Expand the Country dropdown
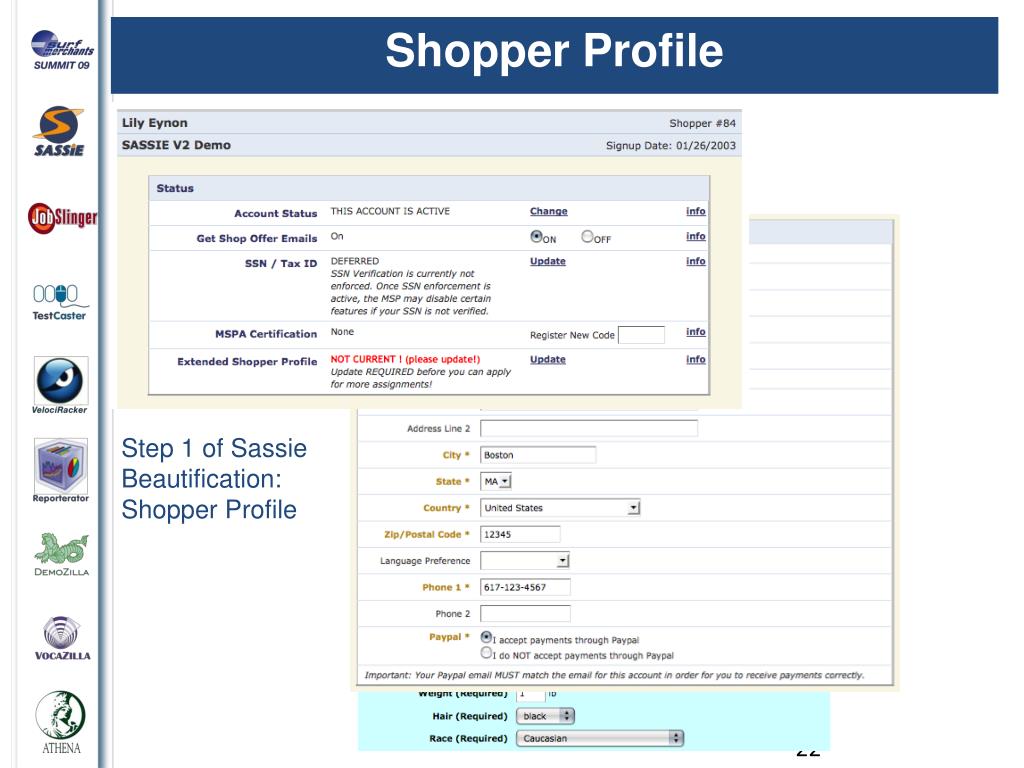 632,508
